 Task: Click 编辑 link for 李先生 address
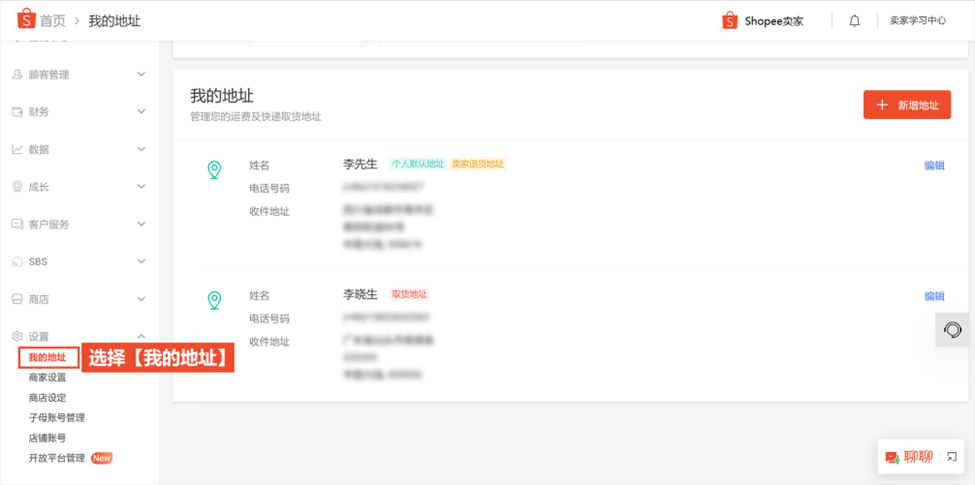tap(934, 166)
